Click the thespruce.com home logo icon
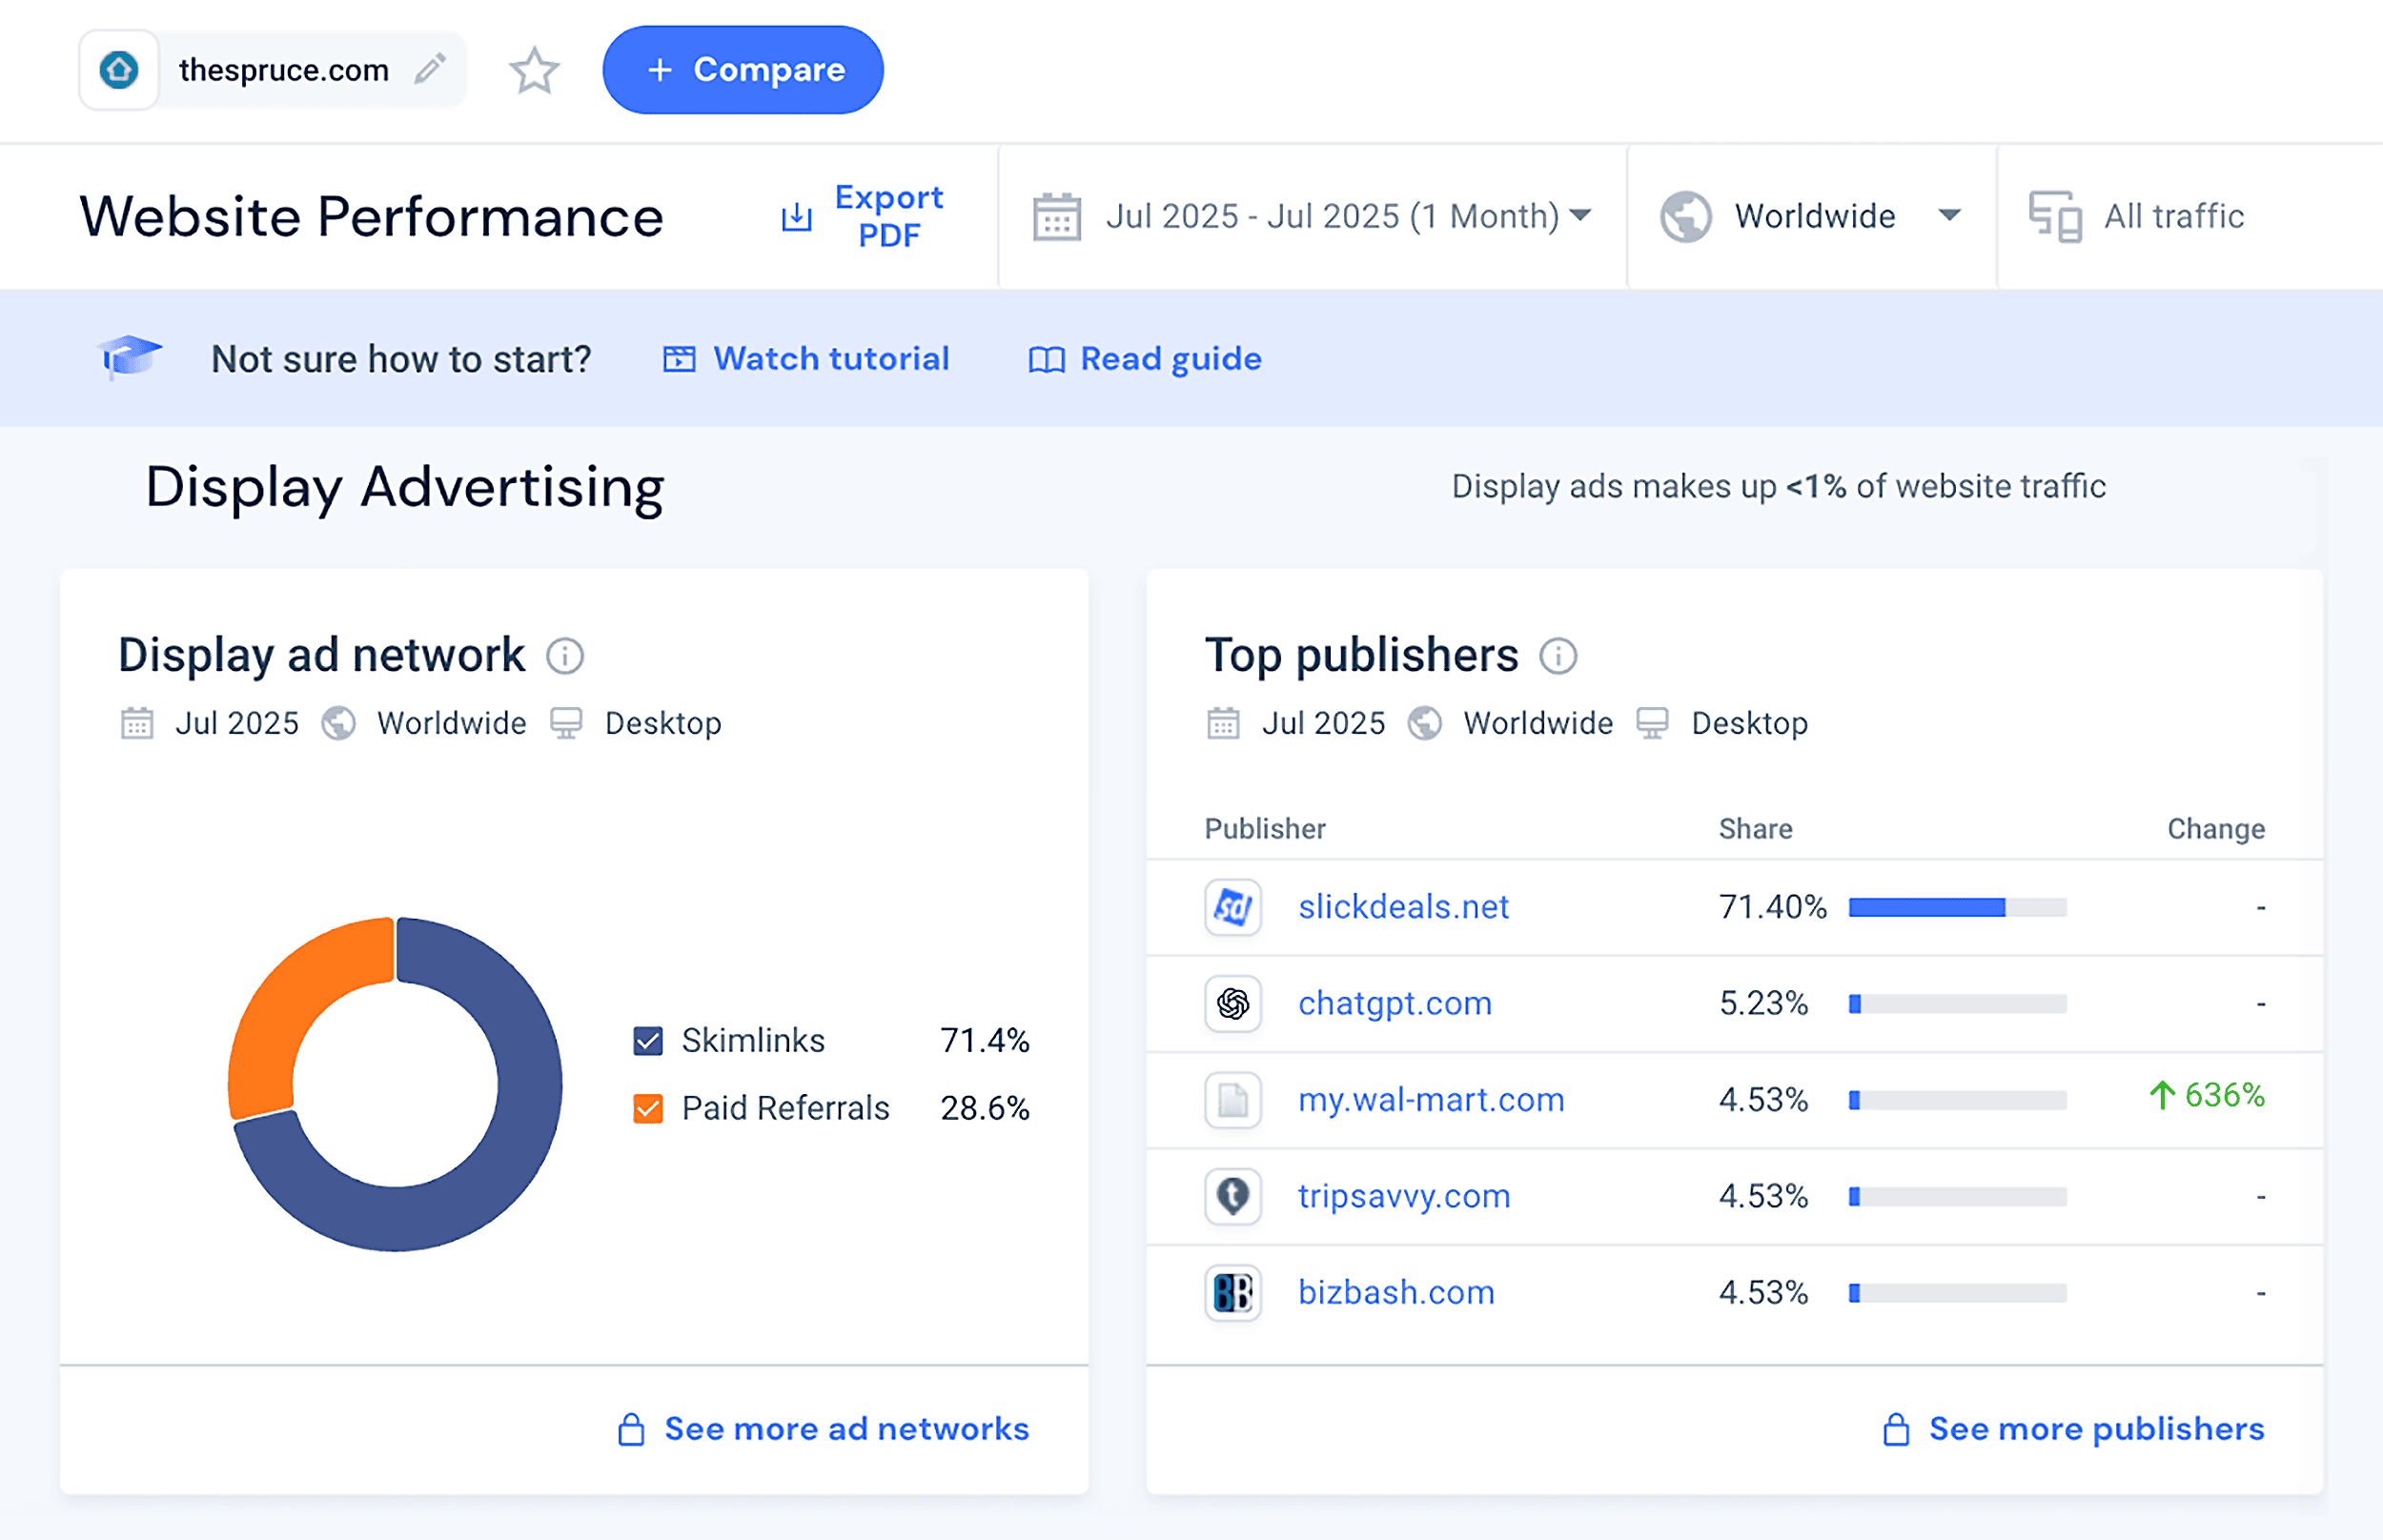 (118, 68)
